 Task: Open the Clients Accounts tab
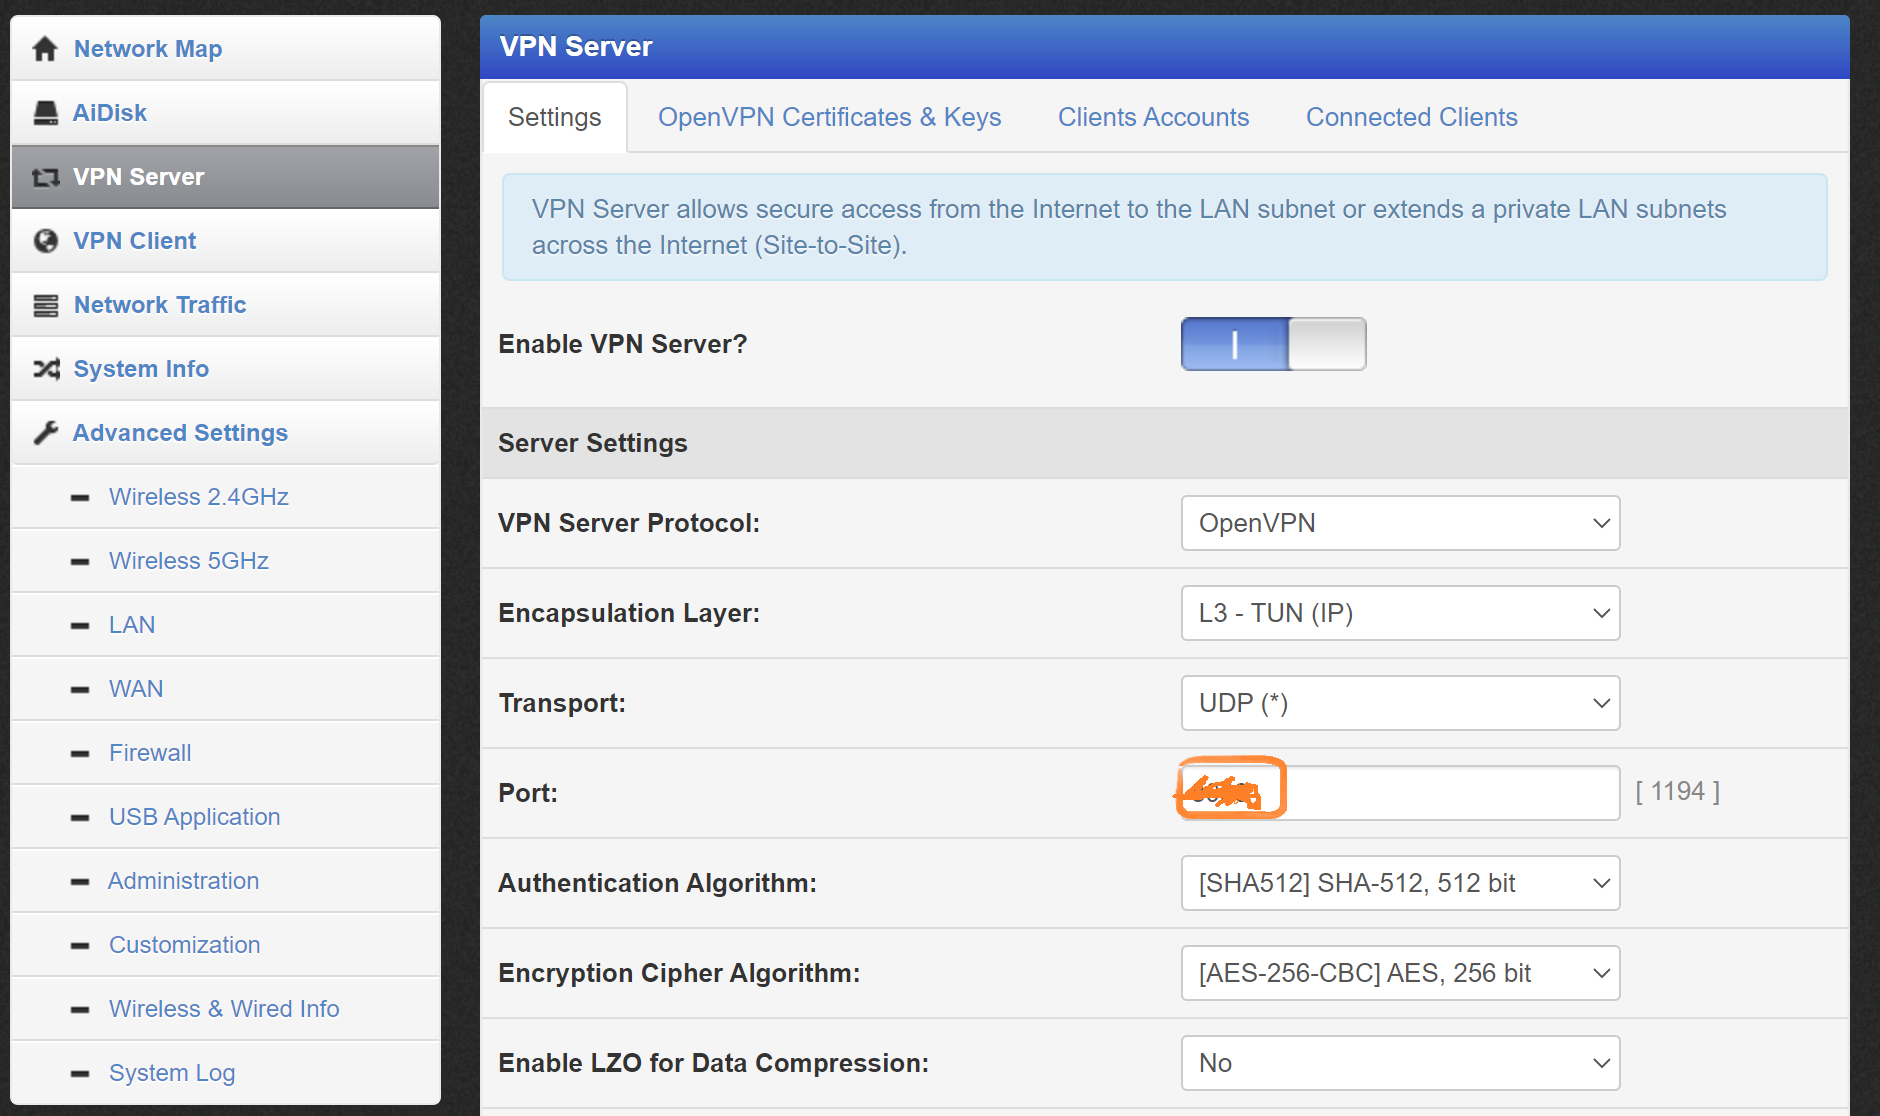(x=1153, y=117)
